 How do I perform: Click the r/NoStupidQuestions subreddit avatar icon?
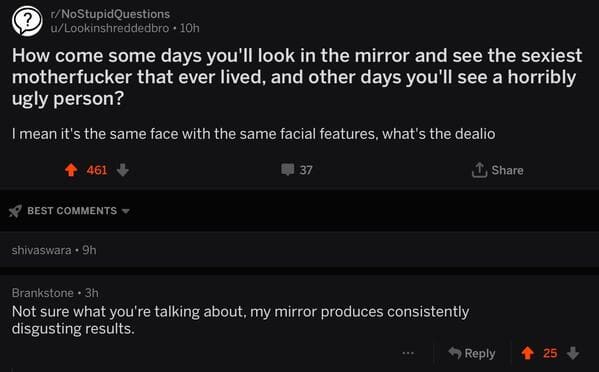(27, 21)
